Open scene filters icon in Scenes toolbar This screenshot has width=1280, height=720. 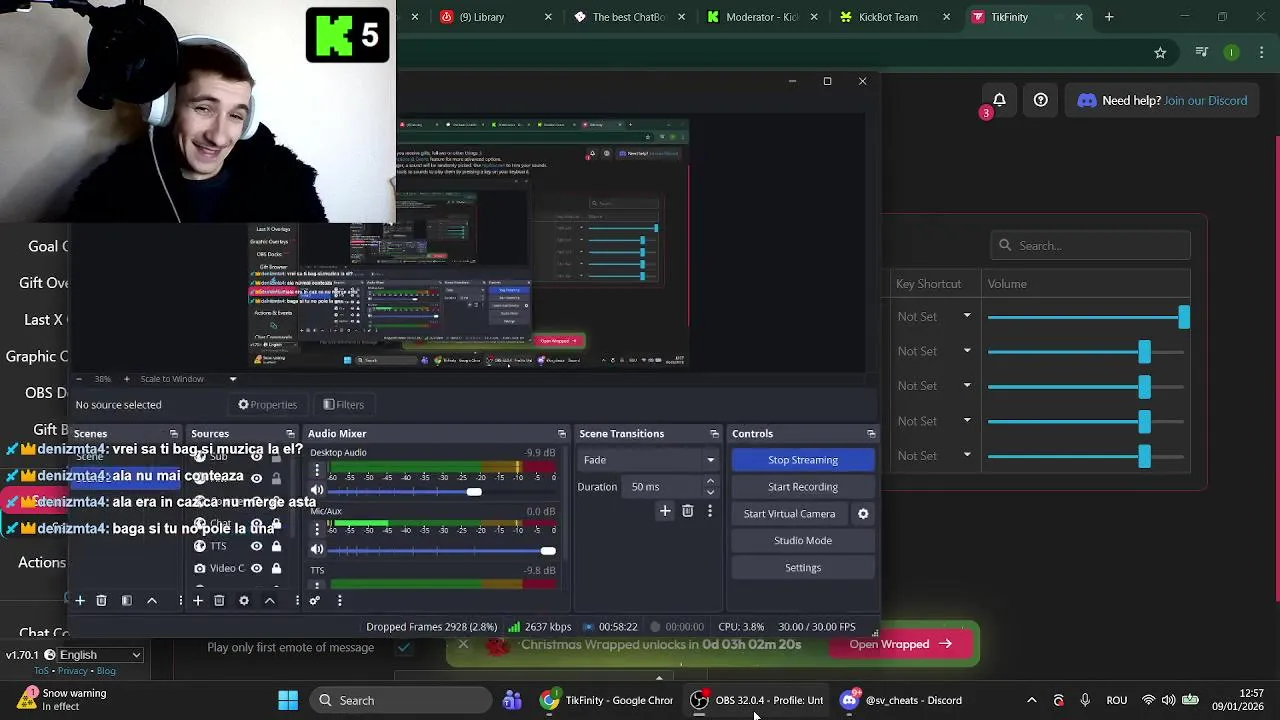[x=126, y=601]
